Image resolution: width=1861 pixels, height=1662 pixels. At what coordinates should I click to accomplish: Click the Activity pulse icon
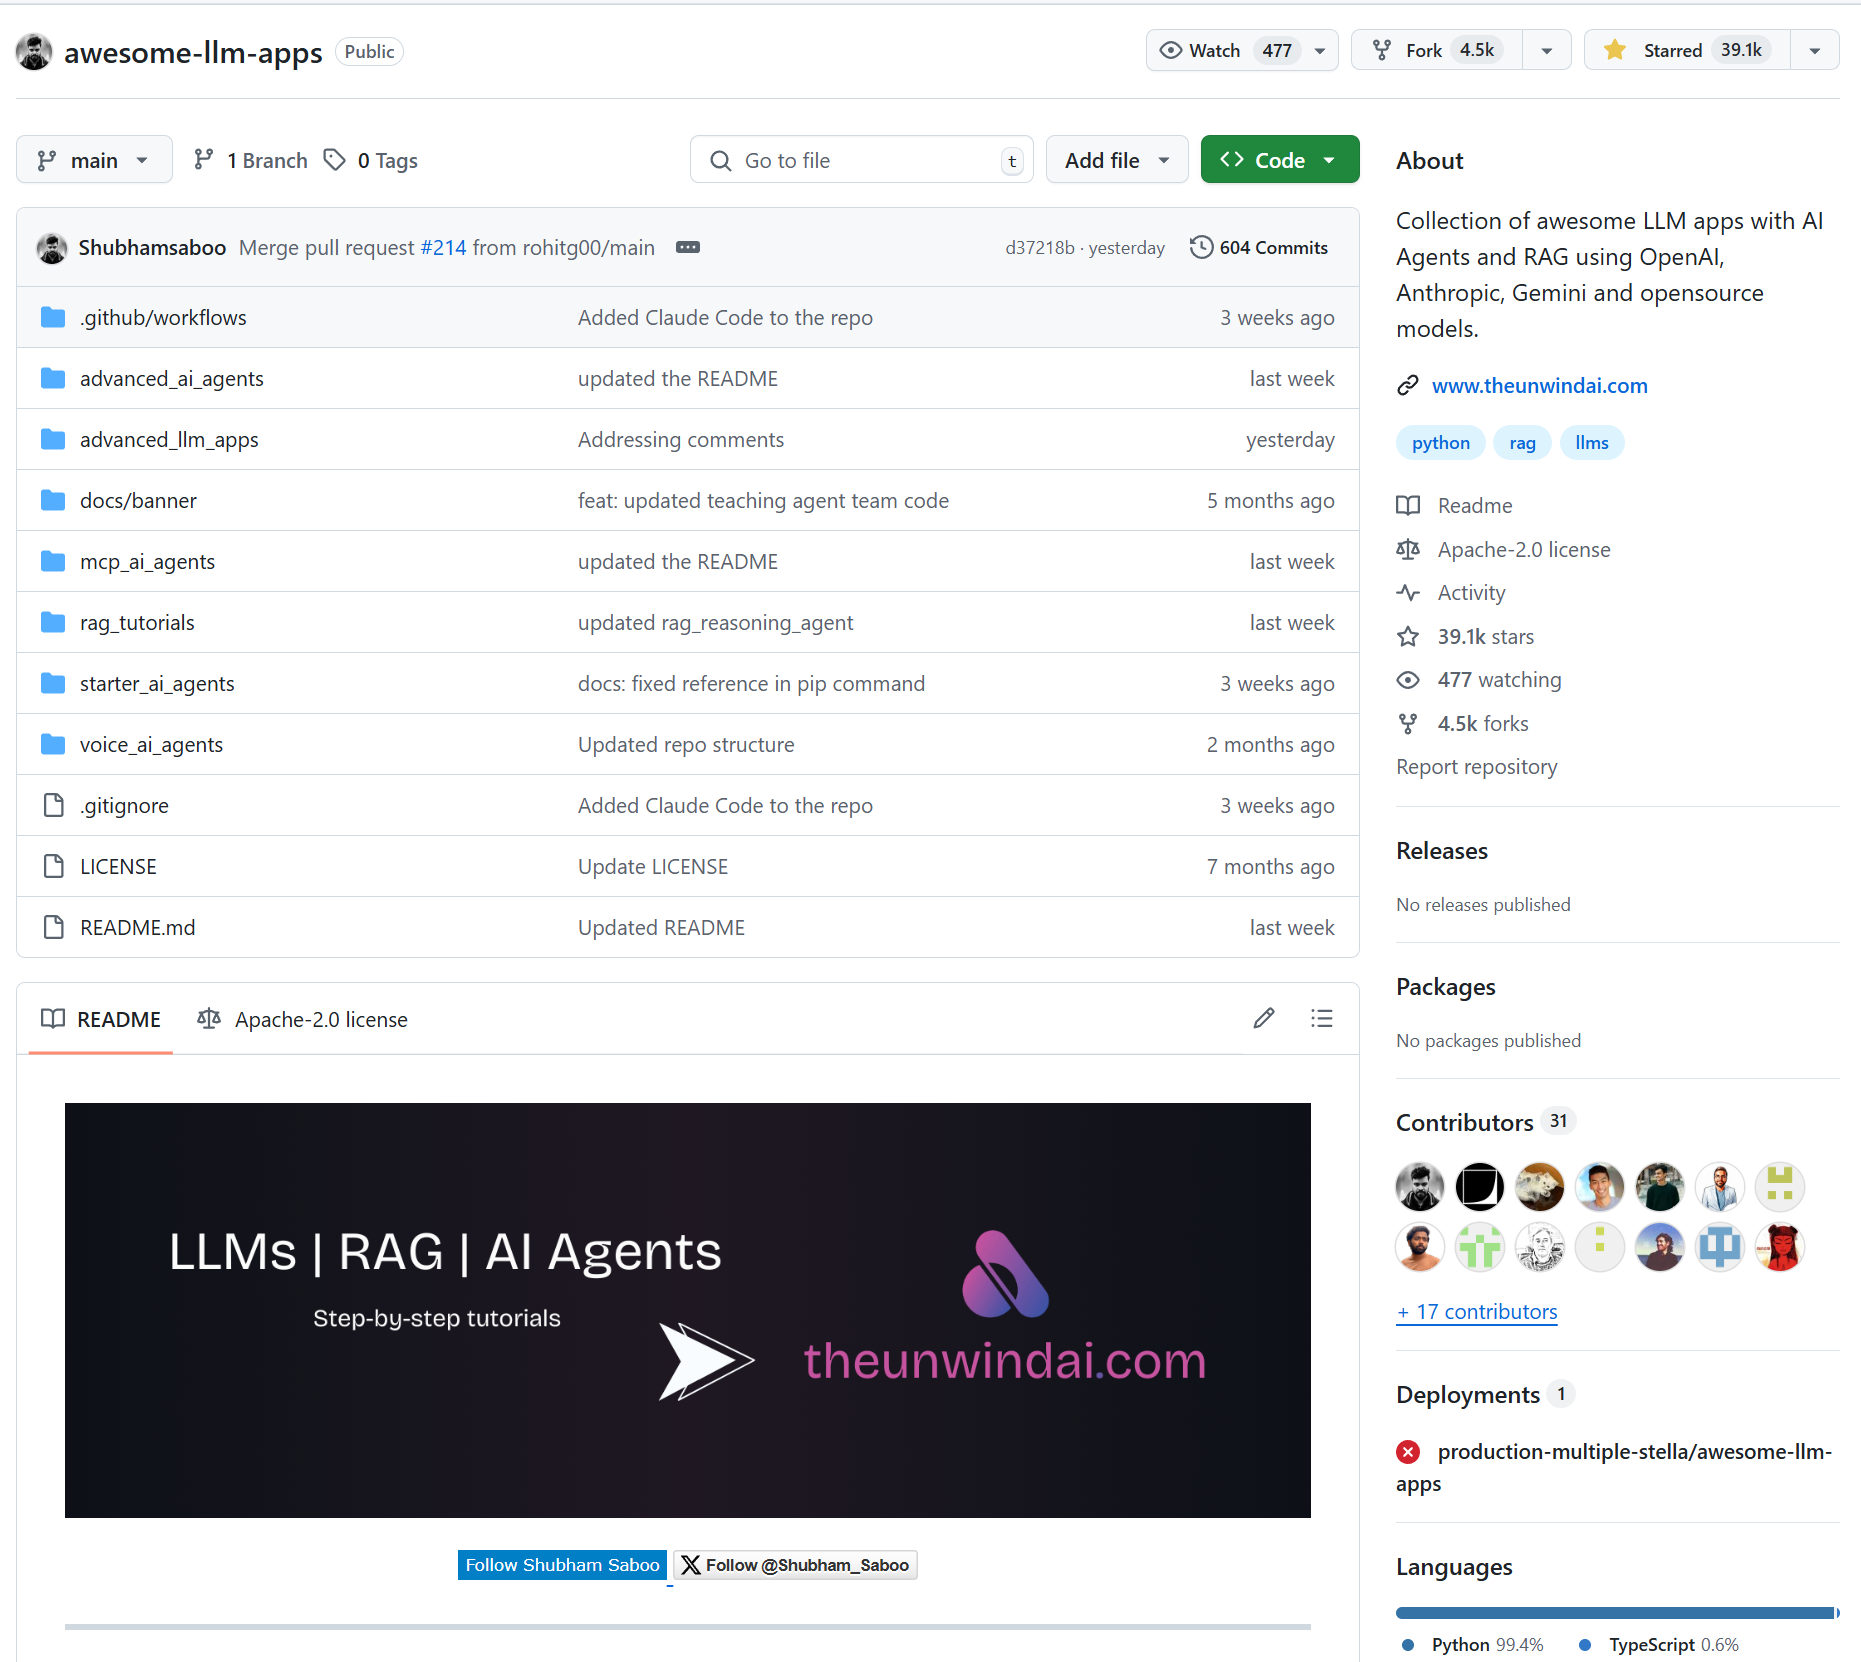1408,592
